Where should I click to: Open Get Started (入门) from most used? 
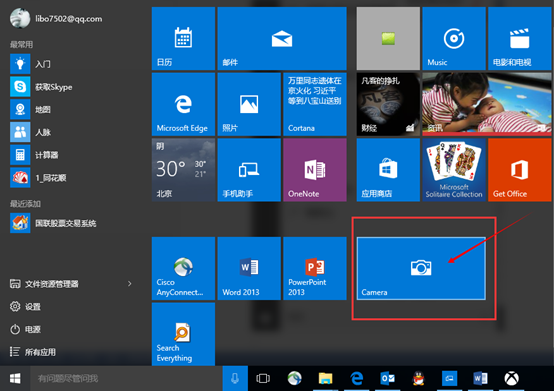(x=31, y=64)
